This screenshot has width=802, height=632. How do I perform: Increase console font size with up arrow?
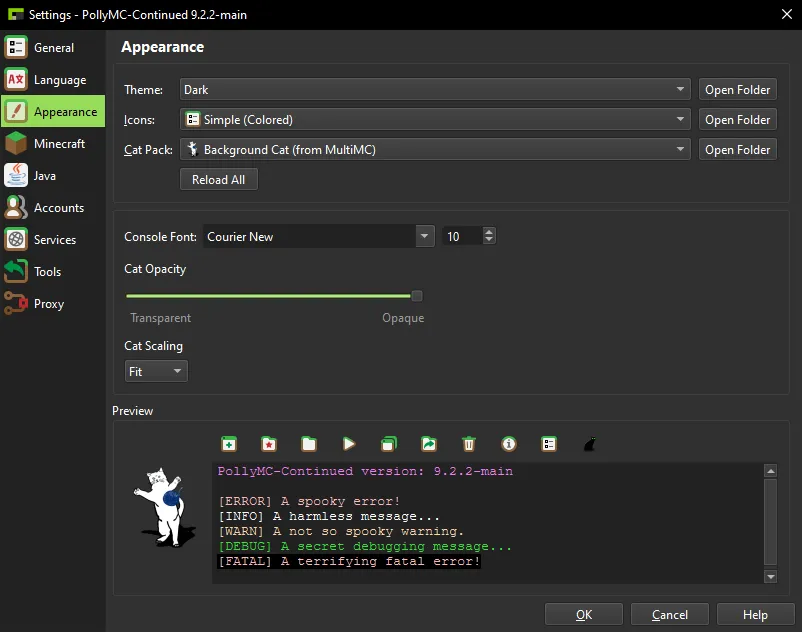pos(489,232)
